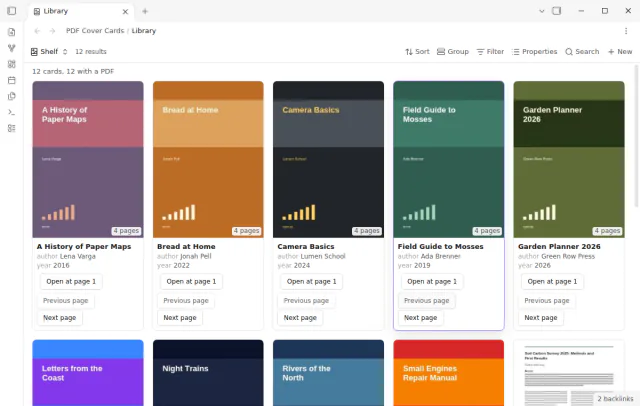This screenshot has width=640, height=406.
Task: Click '12 results' count text
Action: pos(91,51)
